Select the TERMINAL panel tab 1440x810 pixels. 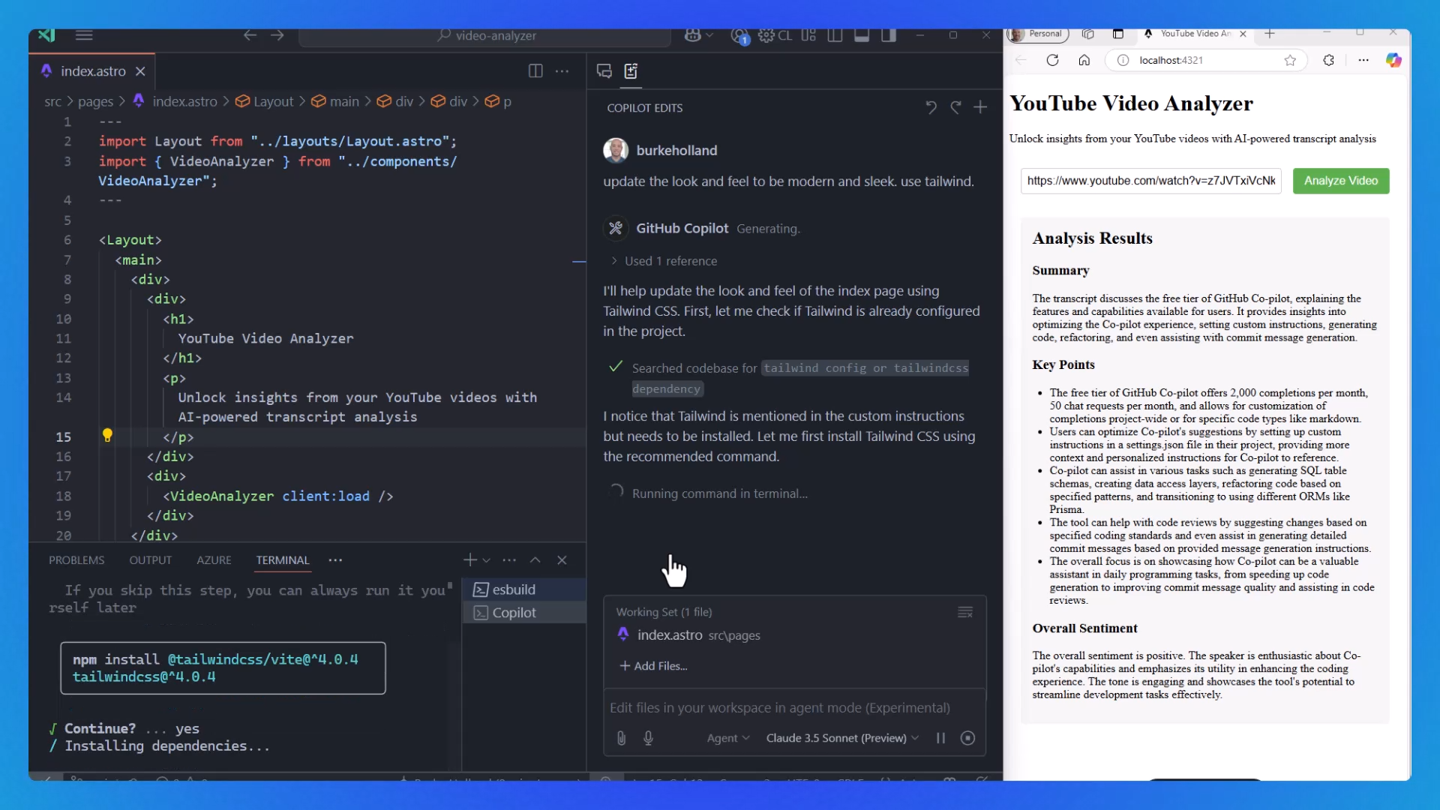pyautogui.click(x=282, y=560)
